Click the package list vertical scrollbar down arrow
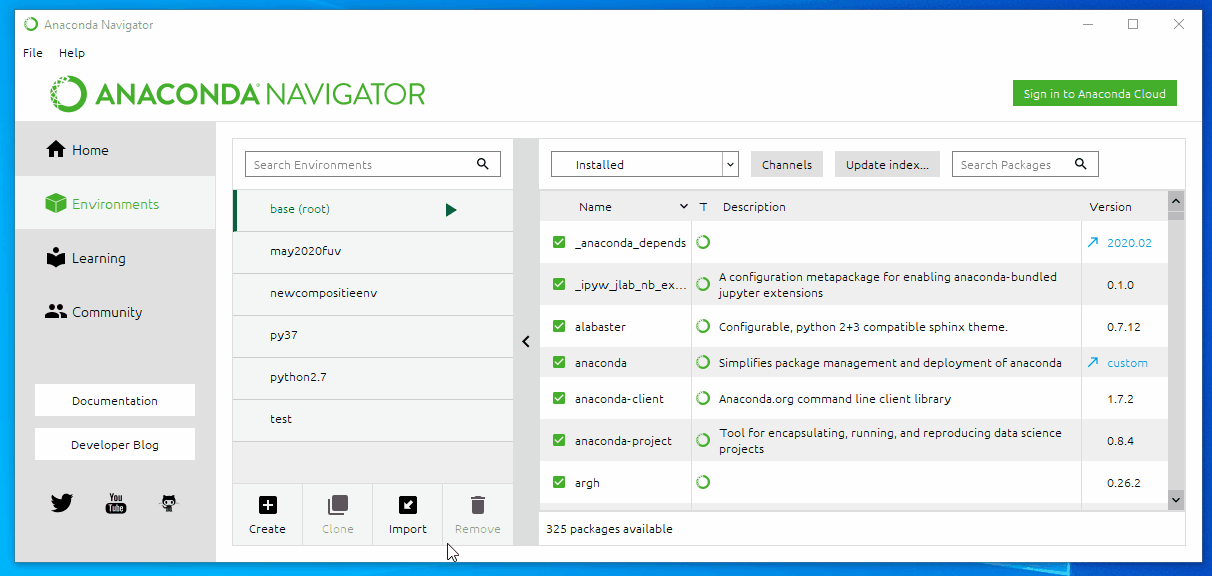Image resolution: width=1212 pixels, height=576 pixels. coord(1175,498)
